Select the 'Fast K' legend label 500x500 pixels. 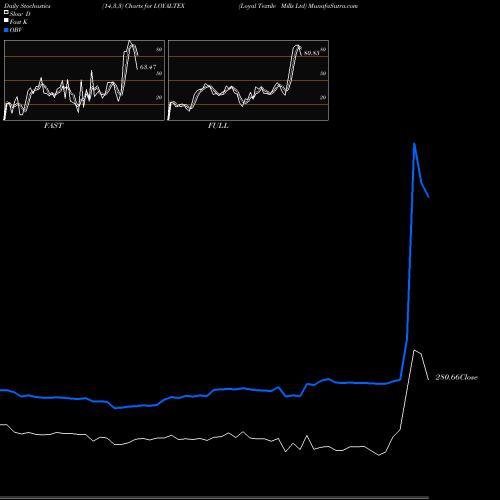19,22
